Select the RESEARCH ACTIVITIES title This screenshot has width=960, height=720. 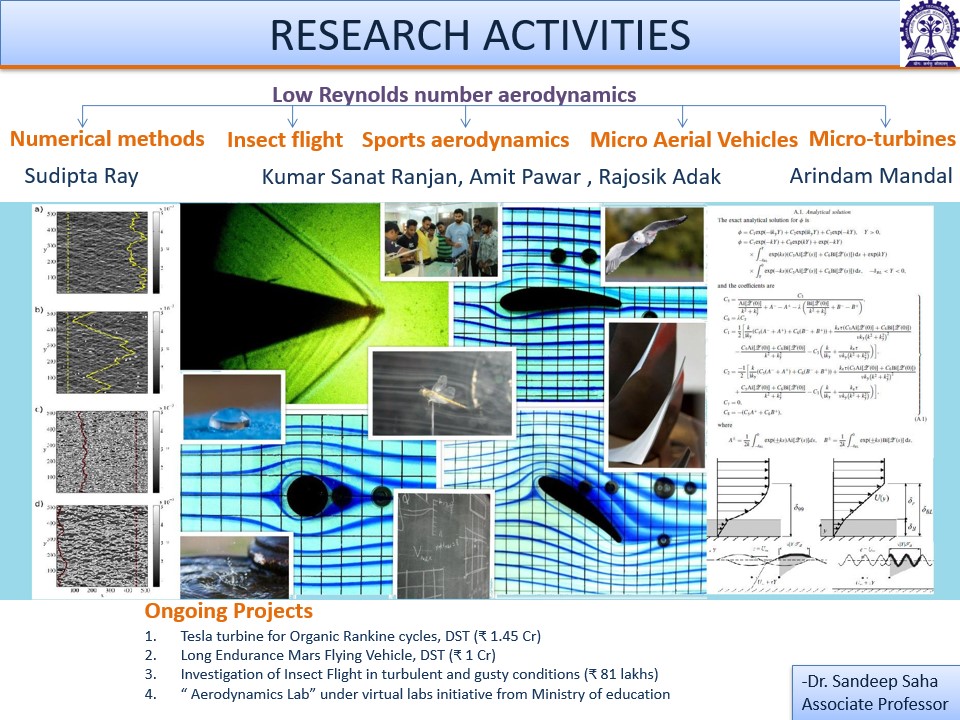tap(480, 34)
